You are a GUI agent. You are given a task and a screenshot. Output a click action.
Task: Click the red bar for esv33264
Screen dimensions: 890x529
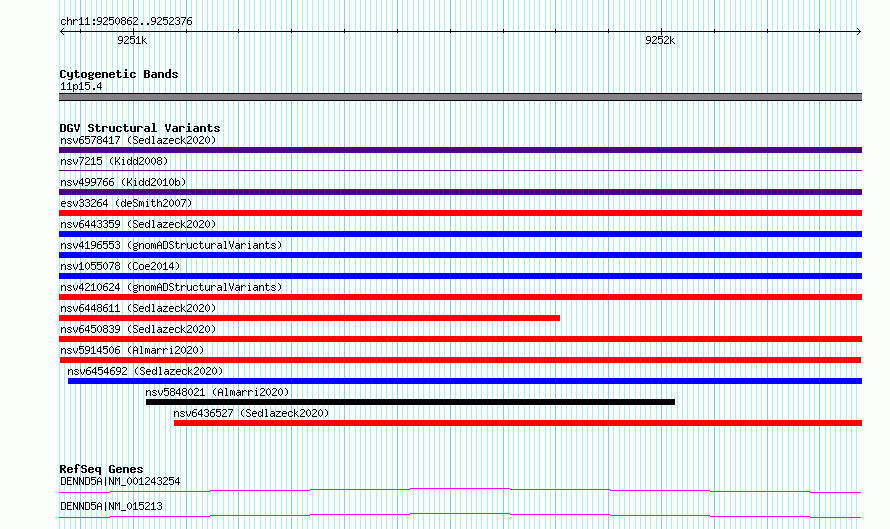pyautogui.click(x=460, y=213)
